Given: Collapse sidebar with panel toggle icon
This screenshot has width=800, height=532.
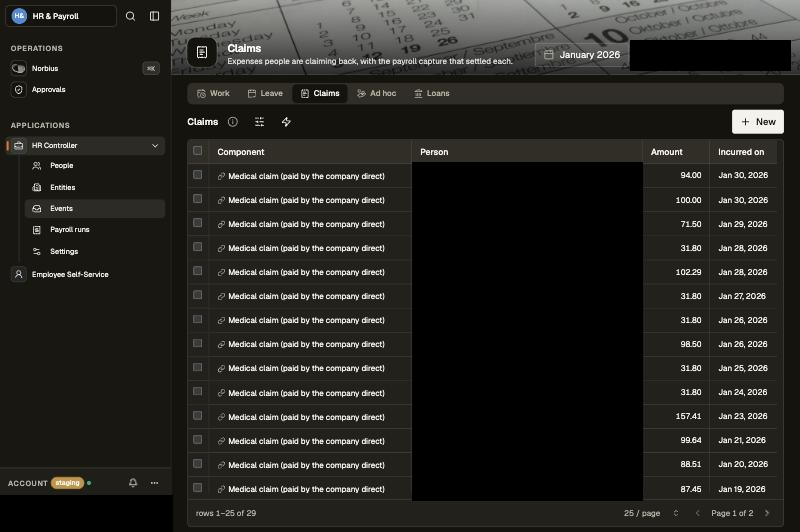Looking at the screenshot, I should (x=155, y=16).
